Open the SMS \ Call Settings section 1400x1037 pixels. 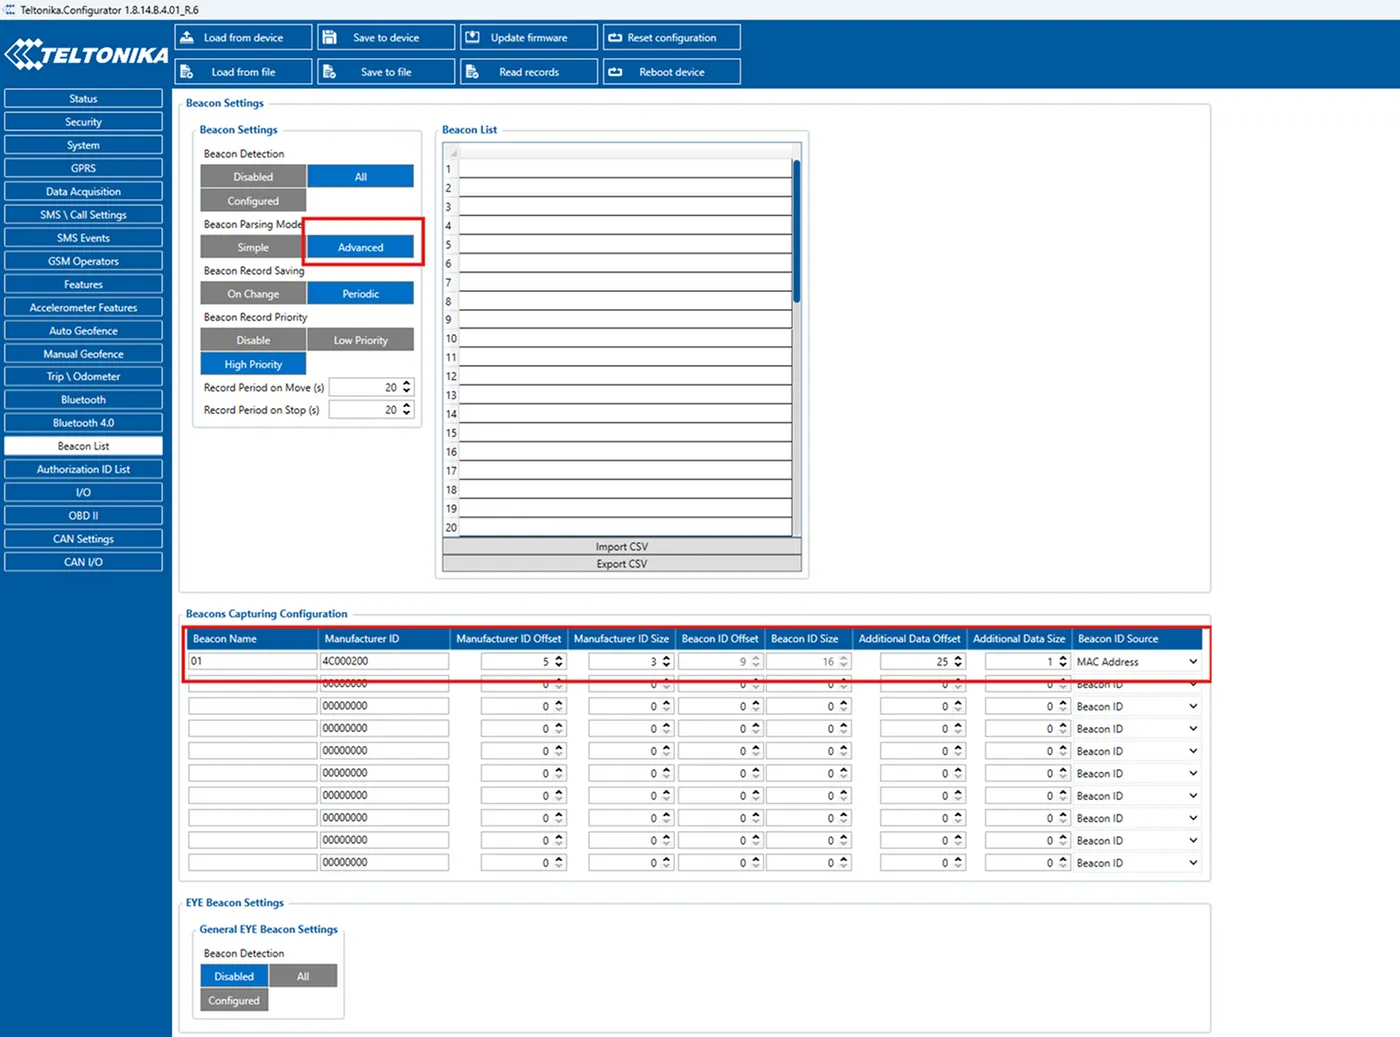pyautogui.click(x=83, y=214)
